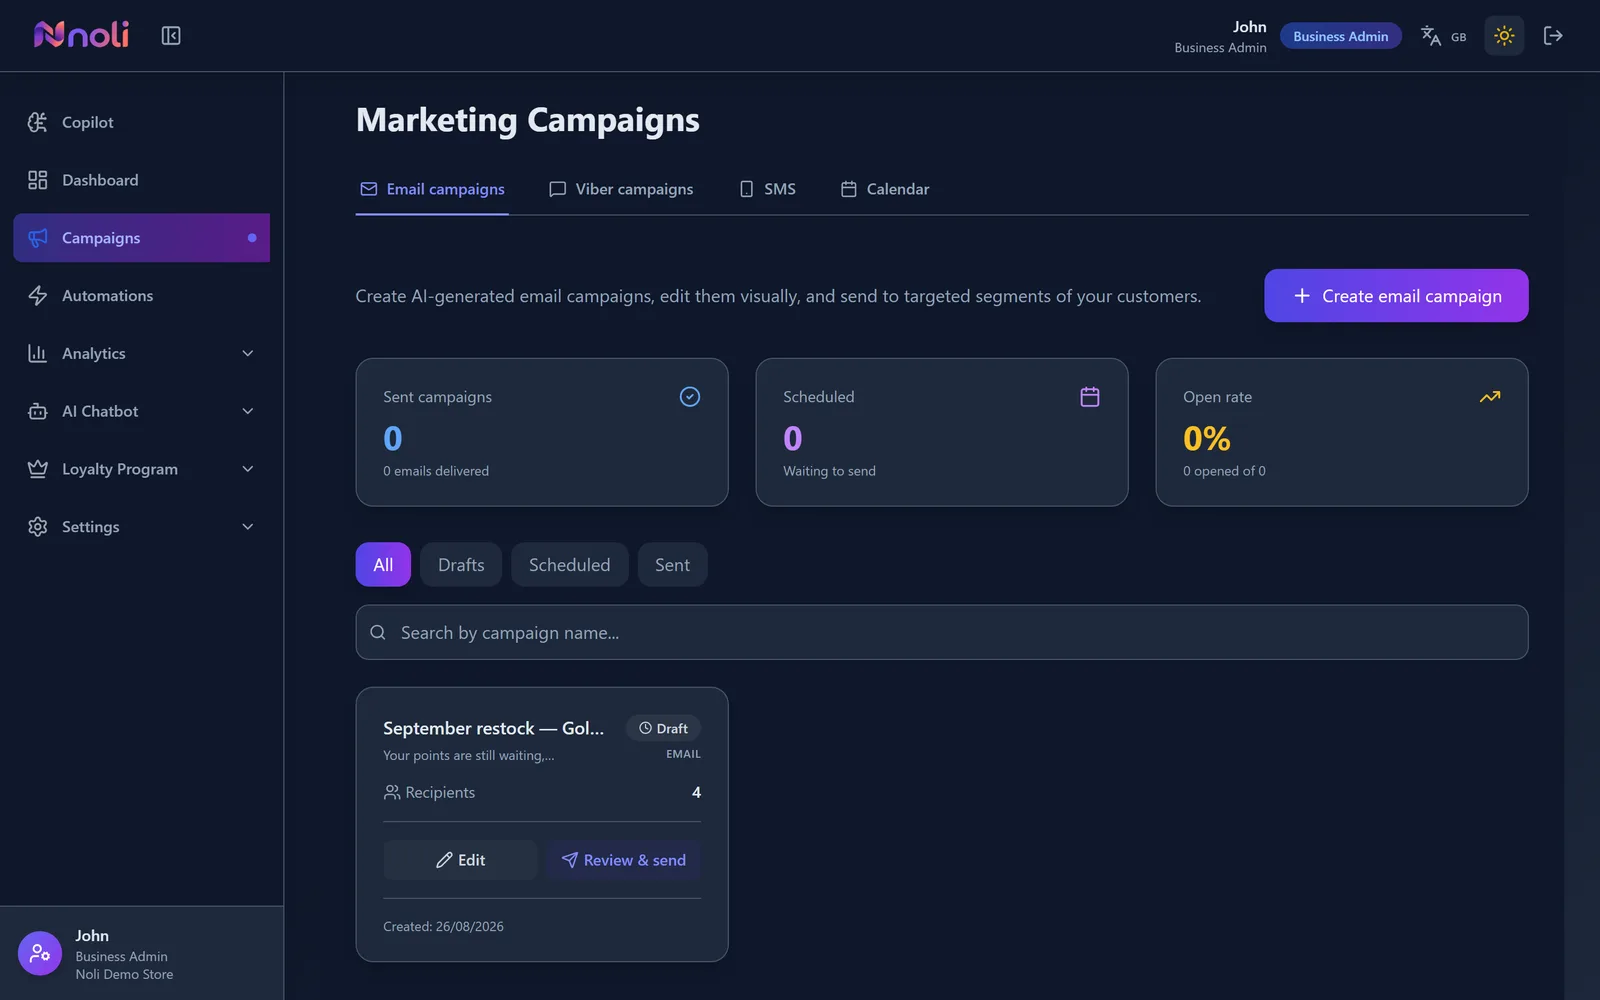Click the Loyalty Program crown icon
The image size is (1600, 1000).
pyautogui.click(x=38, y=469)
